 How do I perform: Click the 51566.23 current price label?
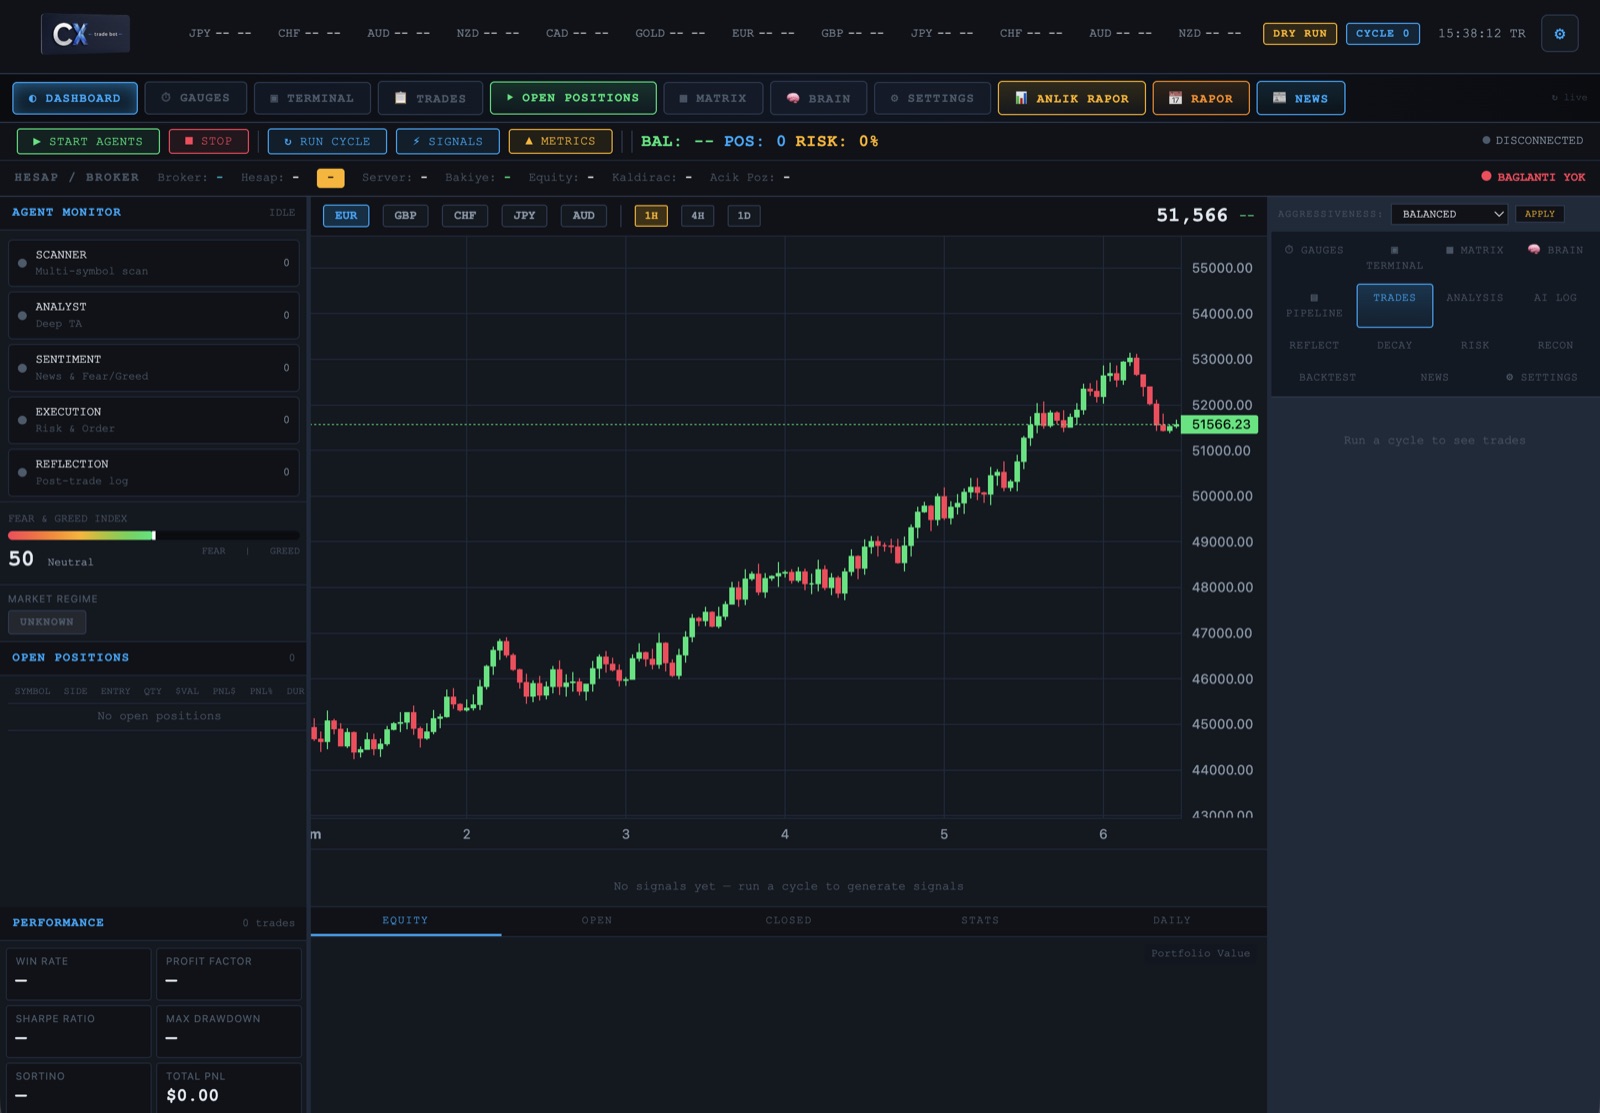point(1220,425)
